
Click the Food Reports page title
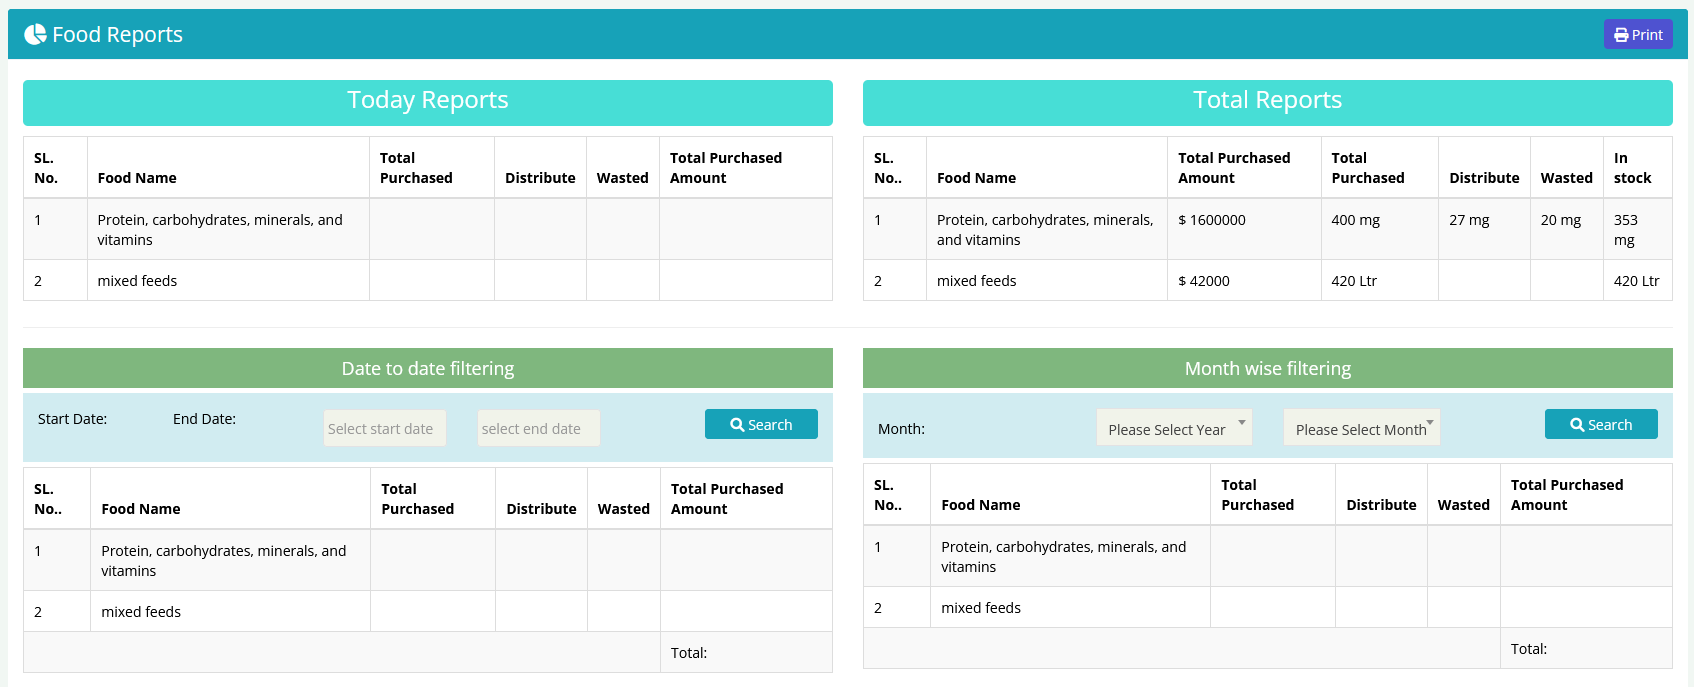117,35
